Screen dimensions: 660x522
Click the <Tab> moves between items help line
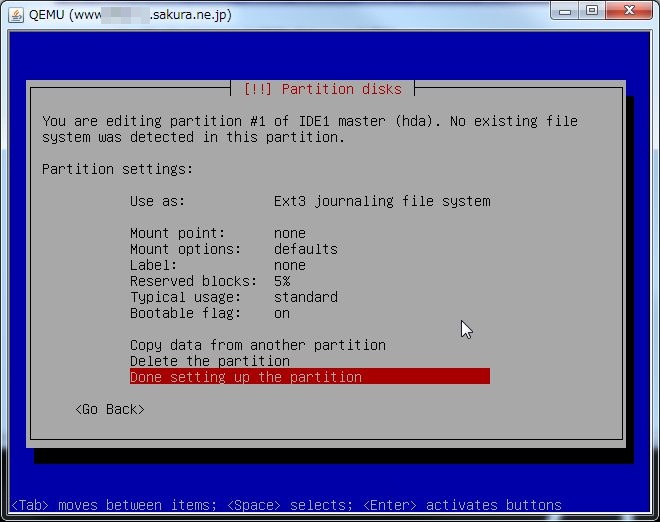pyautogui.click(x=286, y=505)
